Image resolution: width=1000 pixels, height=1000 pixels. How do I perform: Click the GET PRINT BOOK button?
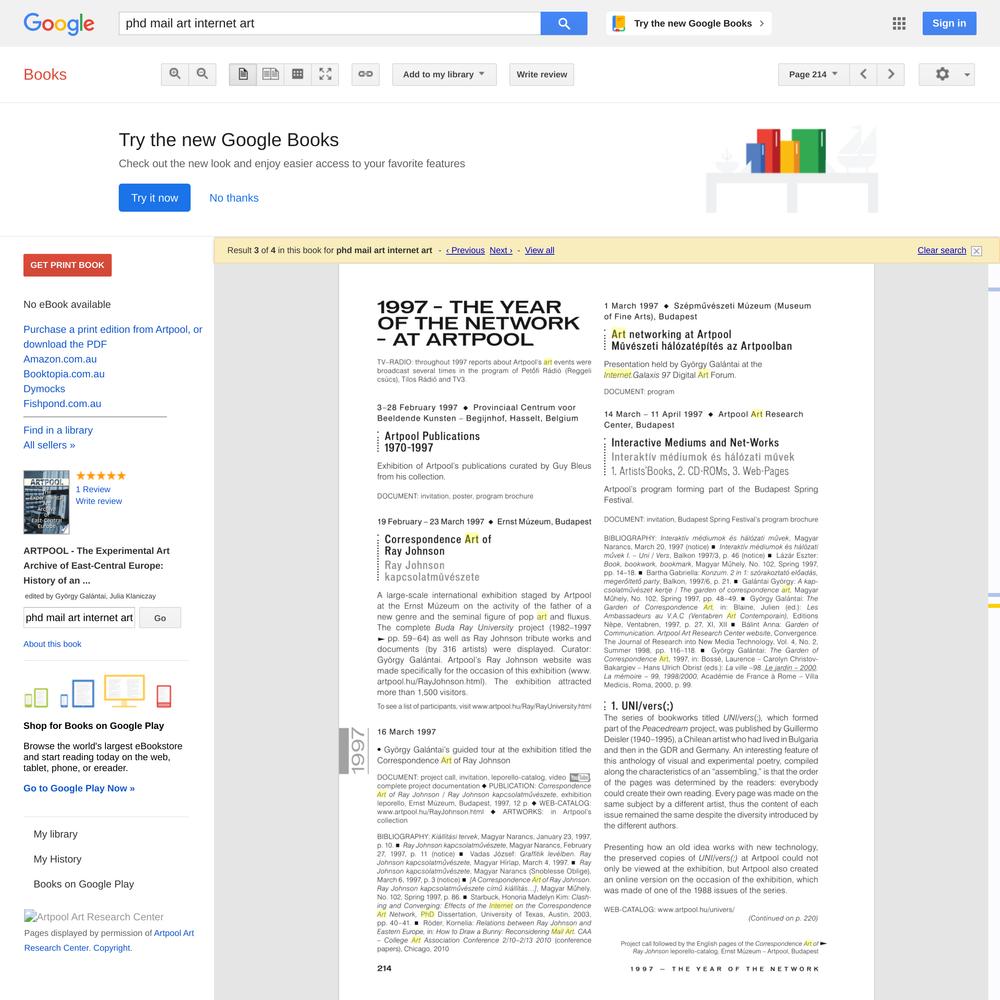tap(67, 265)
